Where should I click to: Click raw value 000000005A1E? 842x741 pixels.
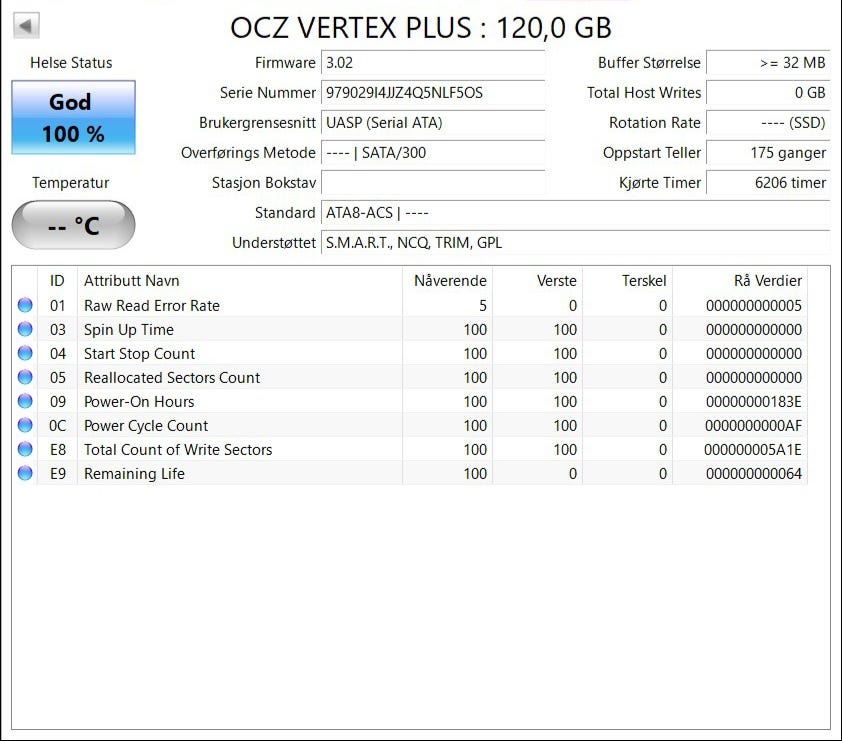[753, 449]
